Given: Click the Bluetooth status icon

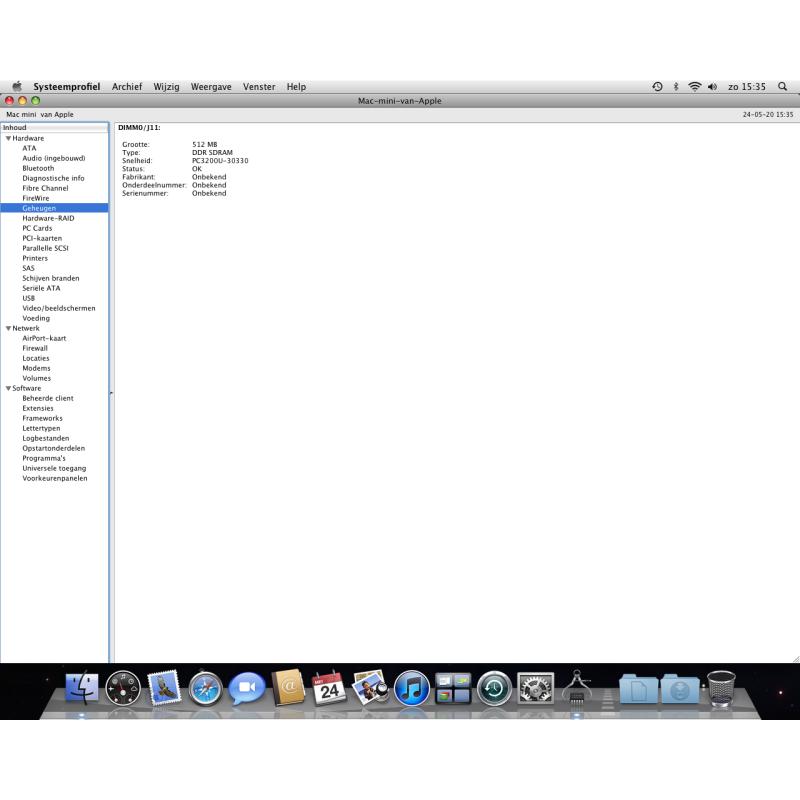Looking at the screenshot, I should click(676, 87).
